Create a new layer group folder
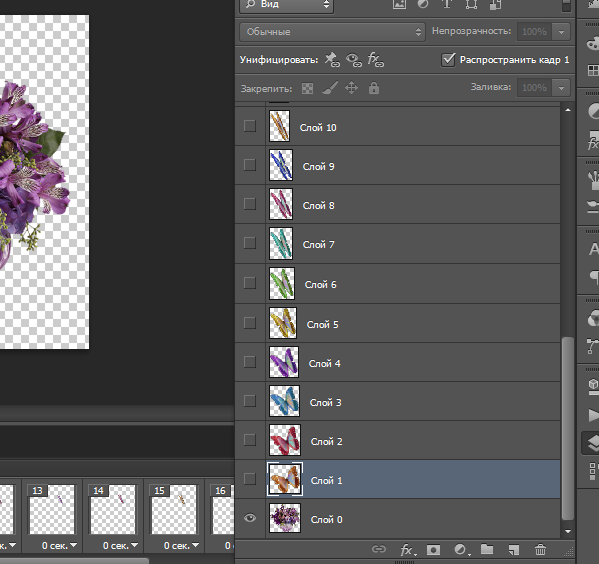Image resolution: width=599 pixels, height=564 pixels. point(487,549)
